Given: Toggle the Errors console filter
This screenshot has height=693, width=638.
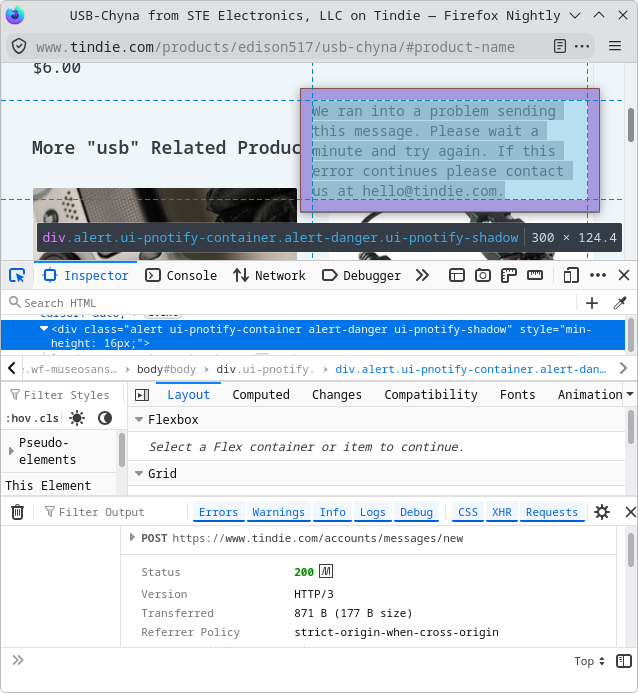Looking at the screenshot, I should coord(218,512).
